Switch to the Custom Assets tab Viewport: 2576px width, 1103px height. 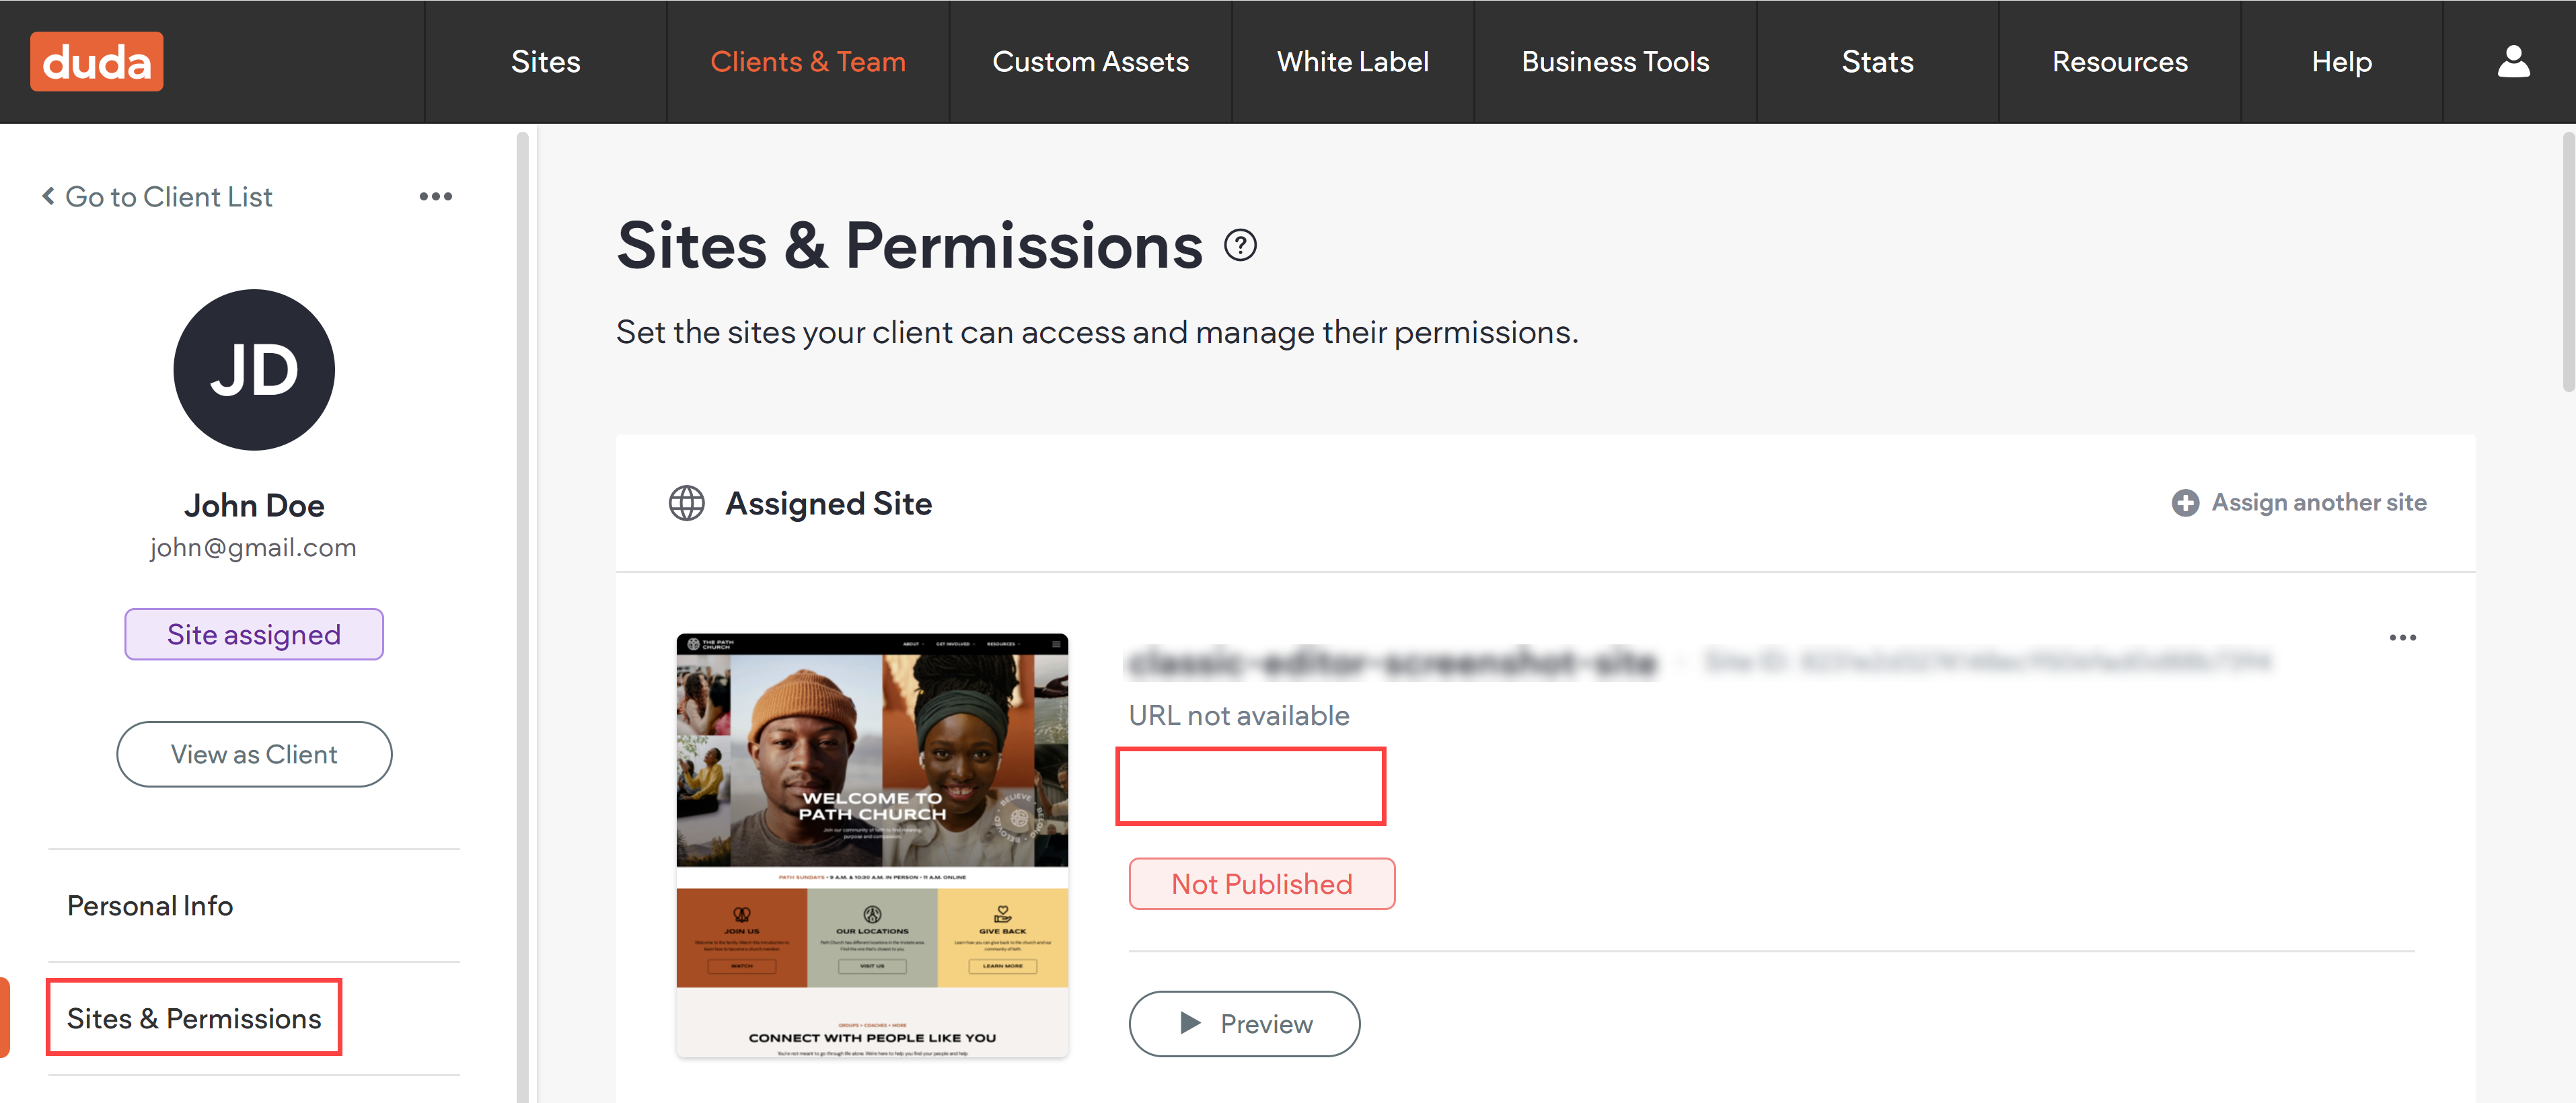pos(1090,61)
